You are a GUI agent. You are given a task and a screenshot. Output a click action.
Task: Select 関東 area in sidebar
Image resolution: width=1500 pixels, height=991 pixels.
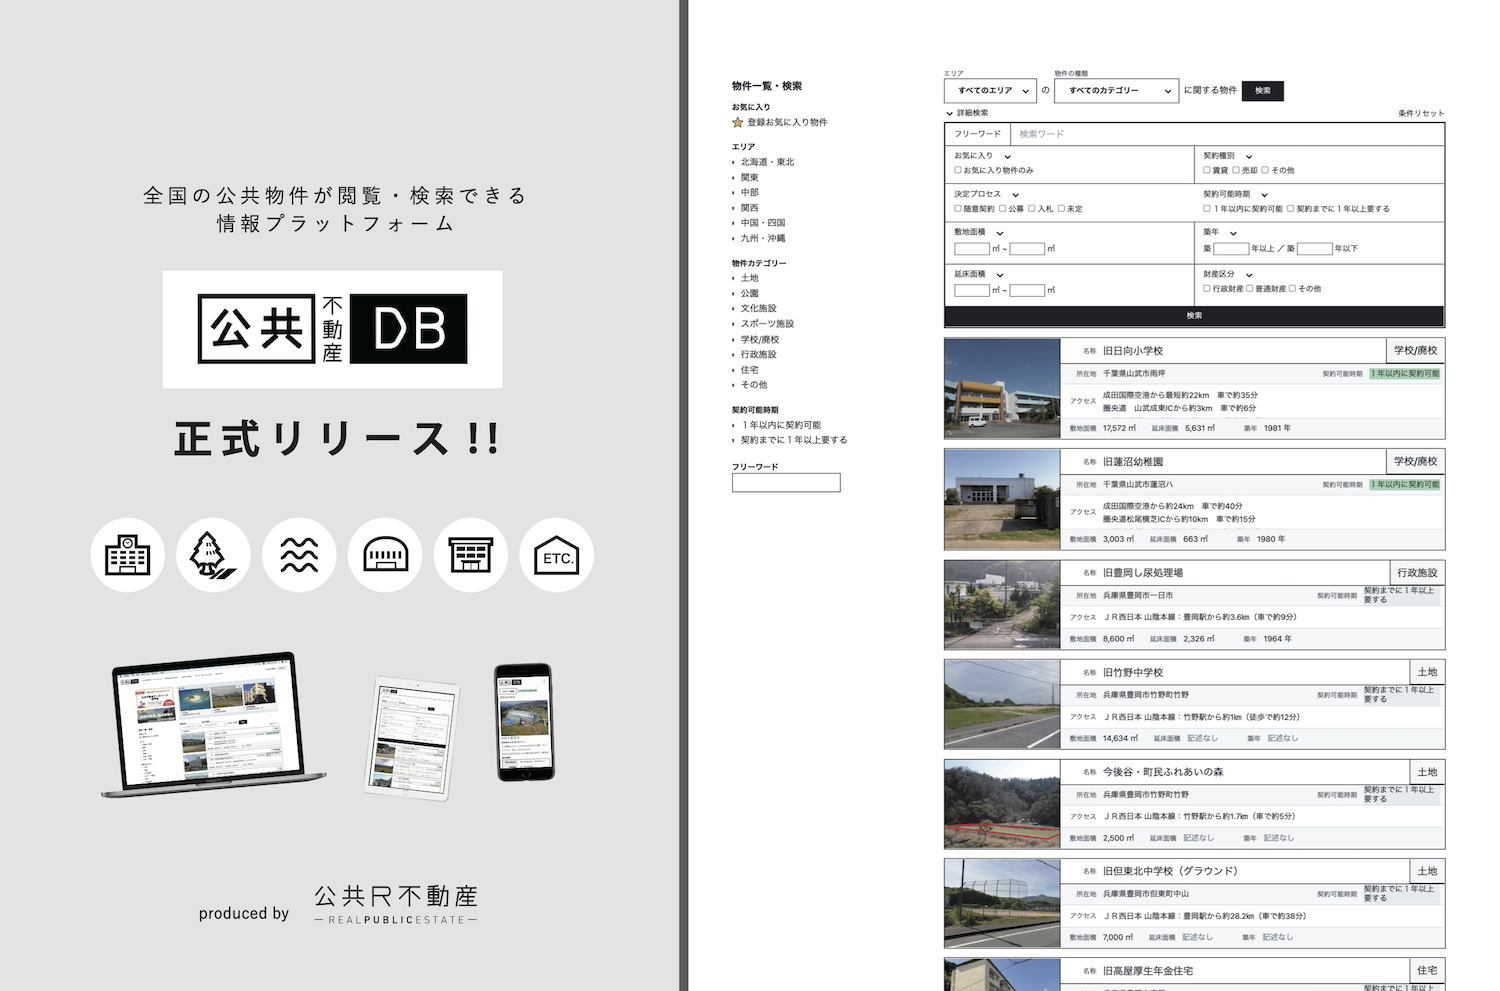pyautogui.click(x=749, y=177)
